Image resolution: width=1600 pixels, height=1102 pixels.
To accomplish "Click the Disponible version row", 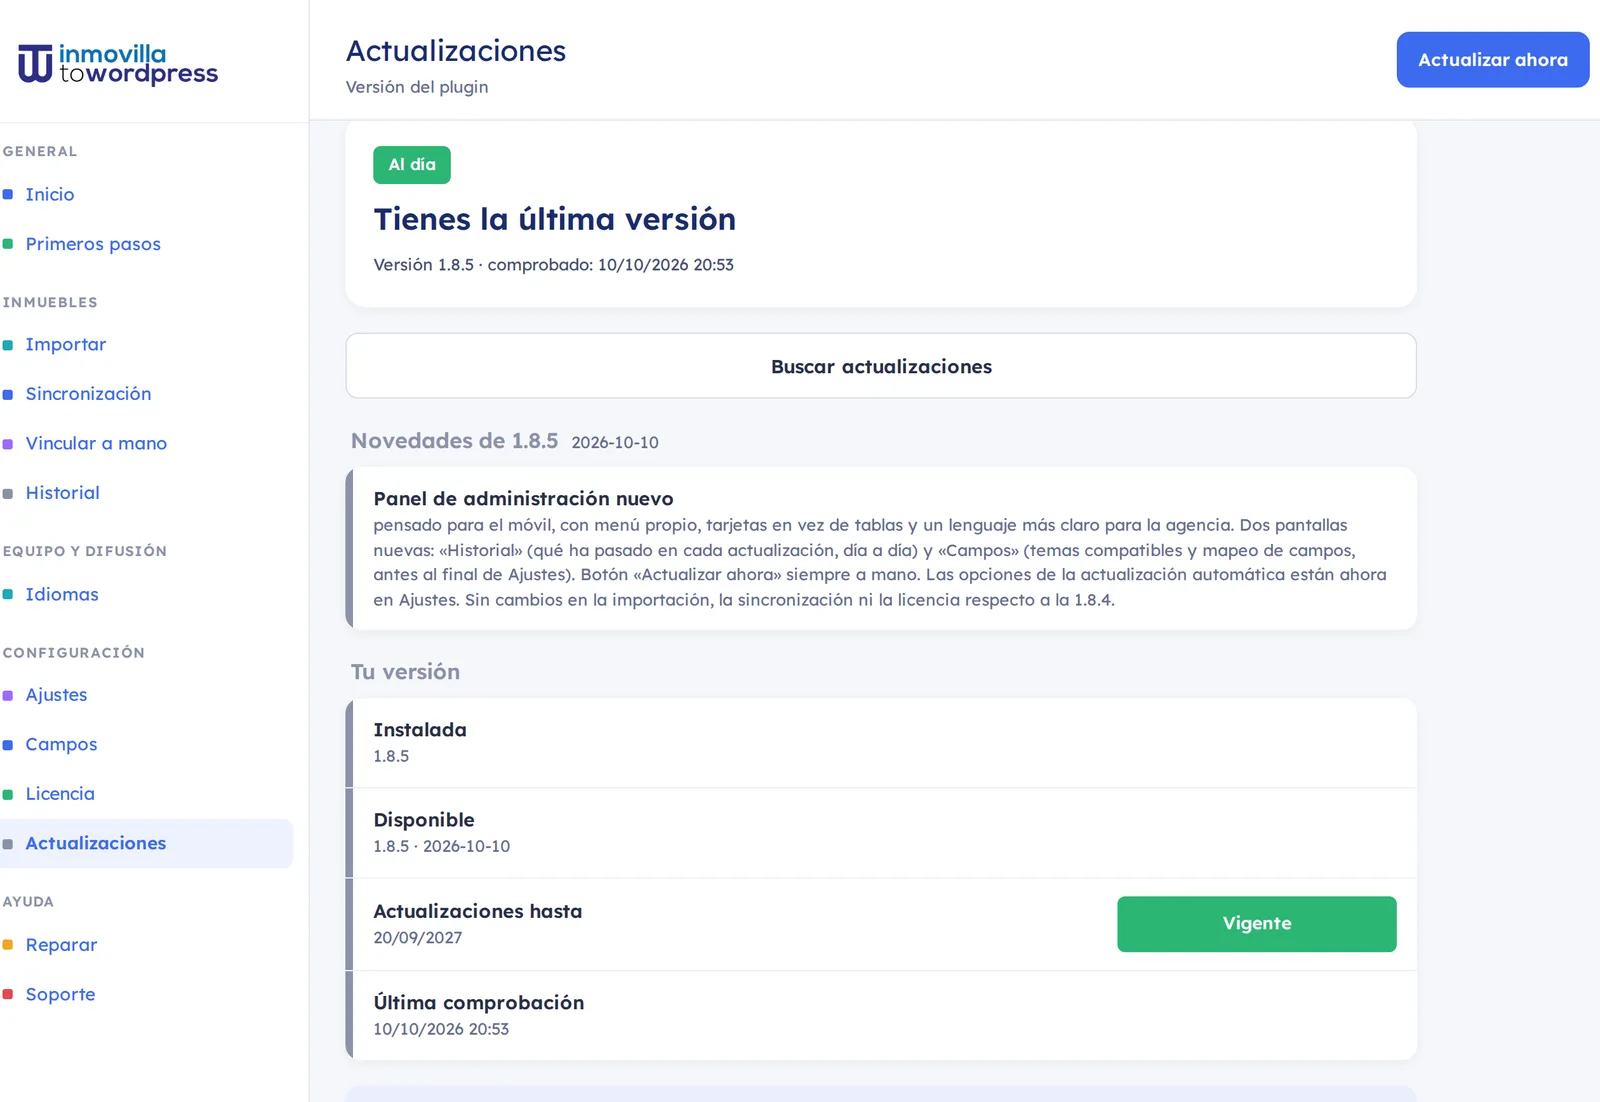I will tap(881, 833).
